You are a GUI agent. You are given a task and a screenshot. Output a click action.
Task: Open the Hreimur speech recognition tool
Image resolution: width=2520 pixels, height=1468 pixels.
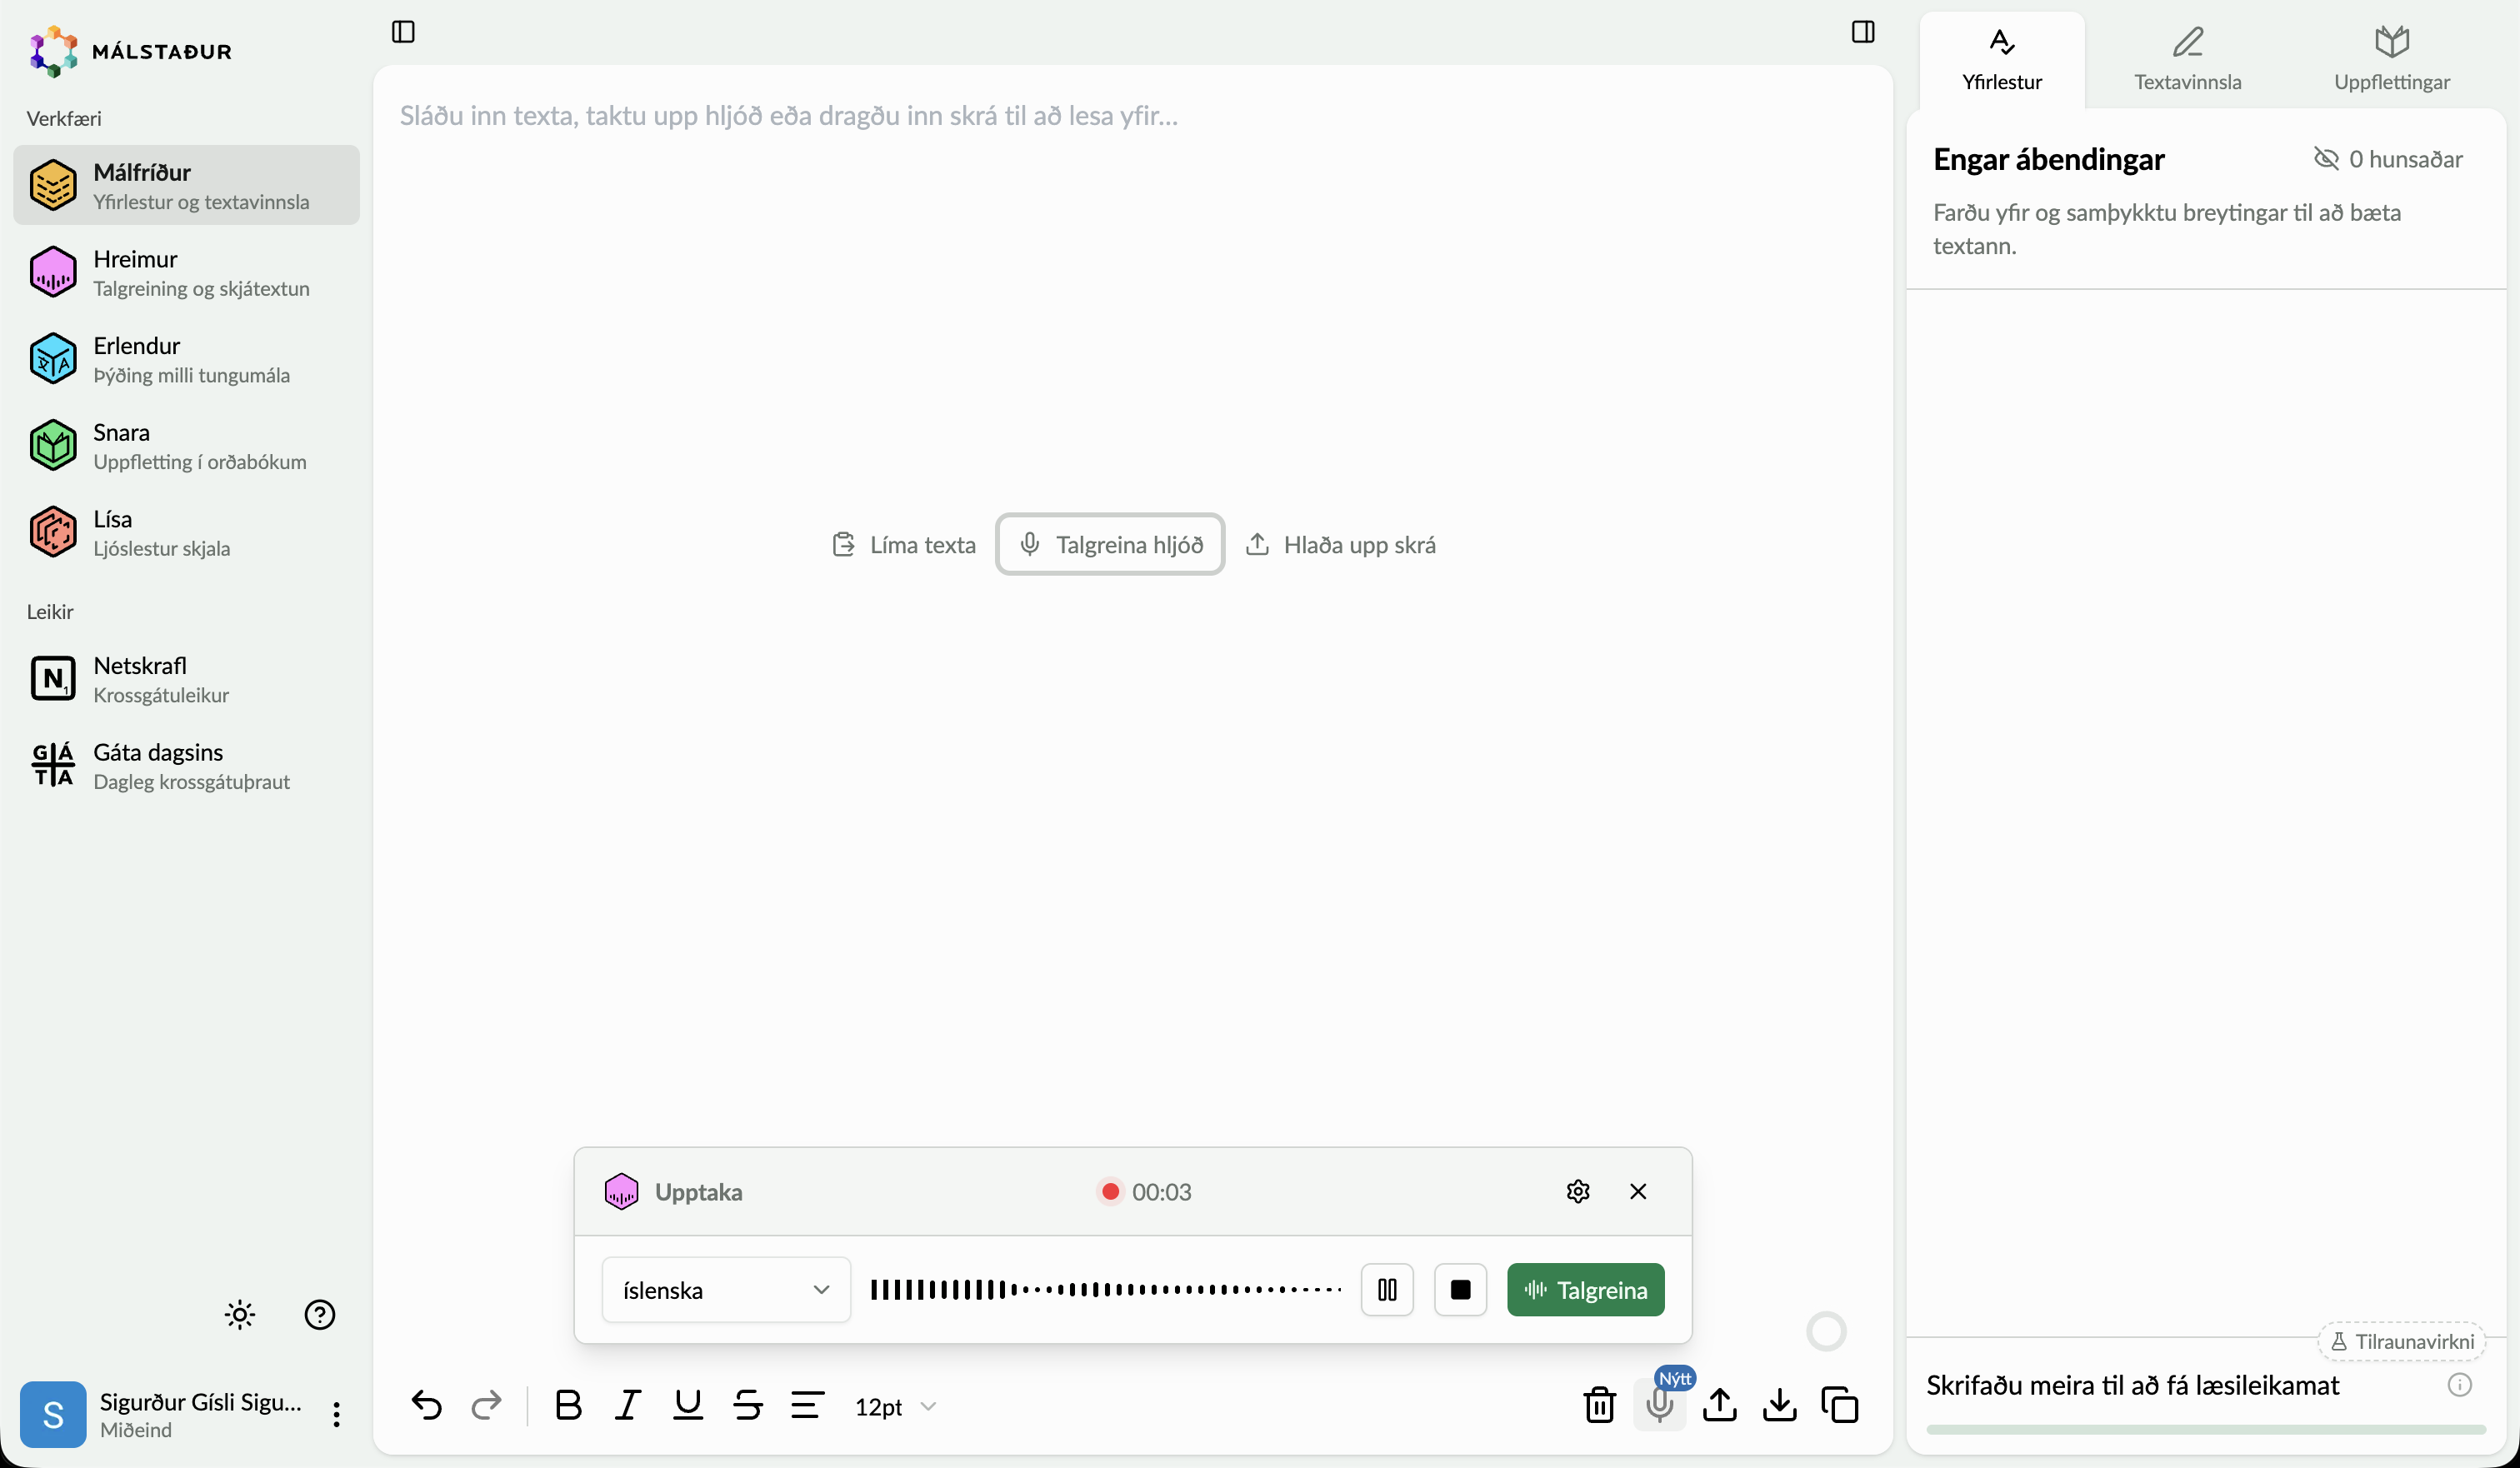click(x=186, y=272)
